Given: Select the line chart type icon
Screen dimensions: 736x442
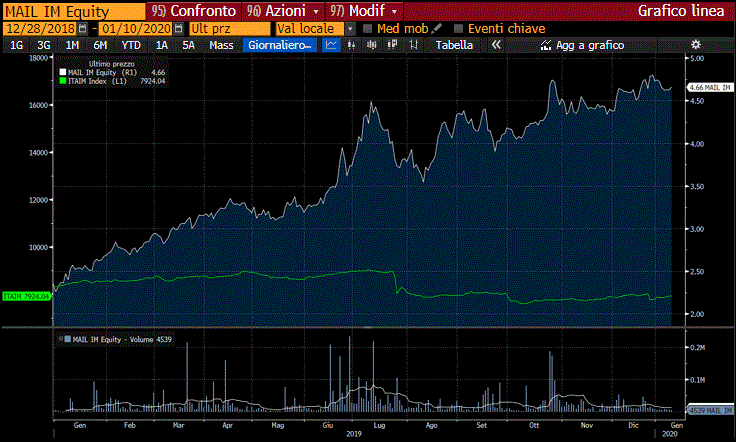Looking at the screenshot, I should pos(331,45).
